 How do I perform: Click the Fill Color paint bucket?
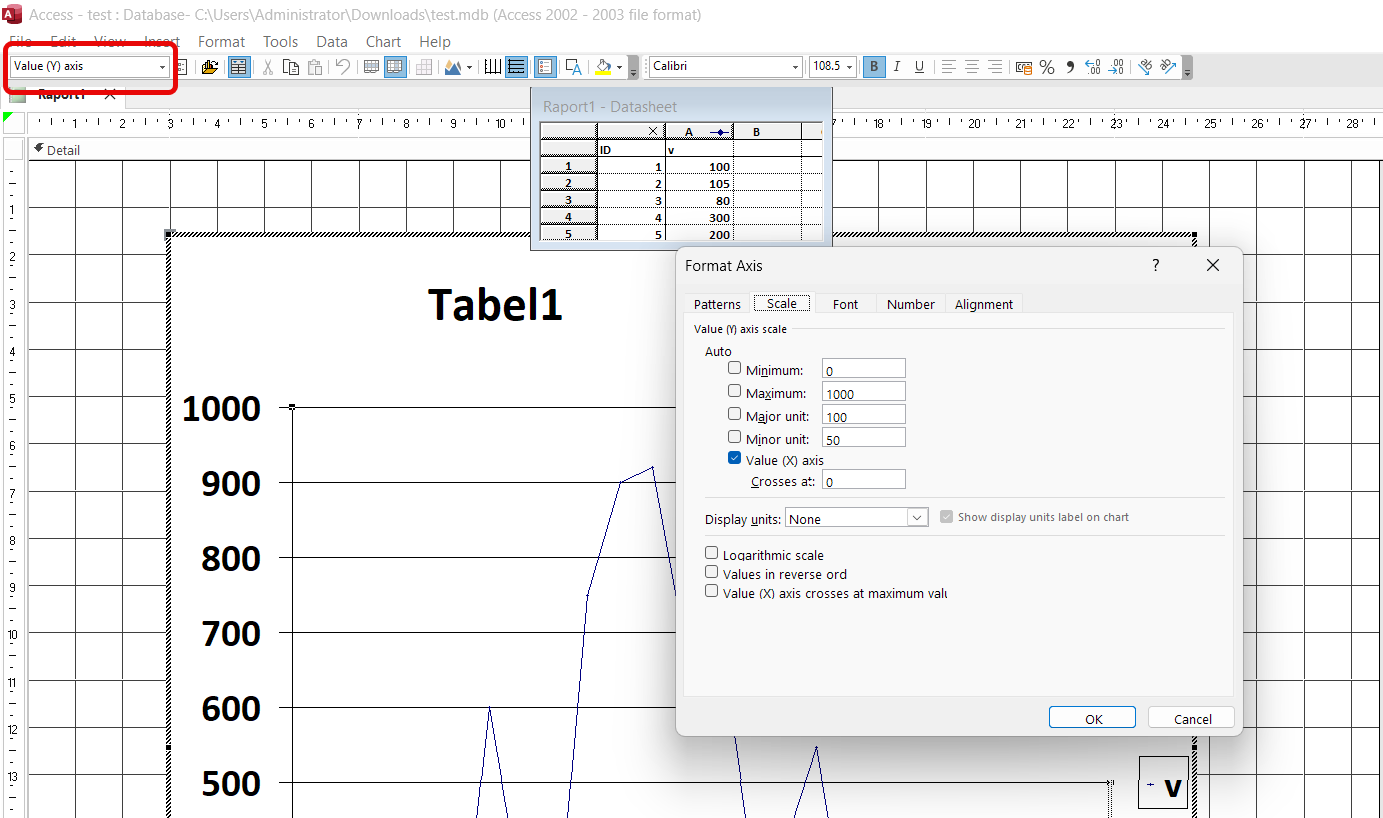pyautogui.click(x=603, y=67)
